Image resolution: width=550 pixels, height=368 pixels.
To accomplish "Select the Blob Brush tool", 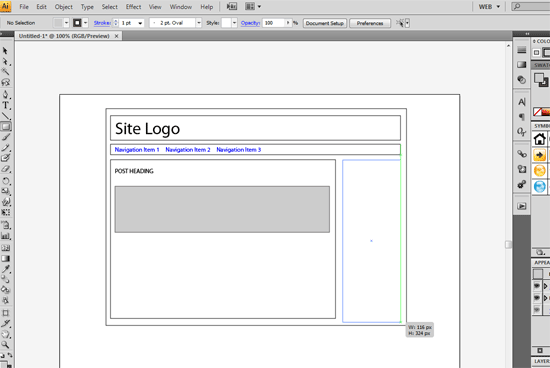I will click(x=5, y=158).
